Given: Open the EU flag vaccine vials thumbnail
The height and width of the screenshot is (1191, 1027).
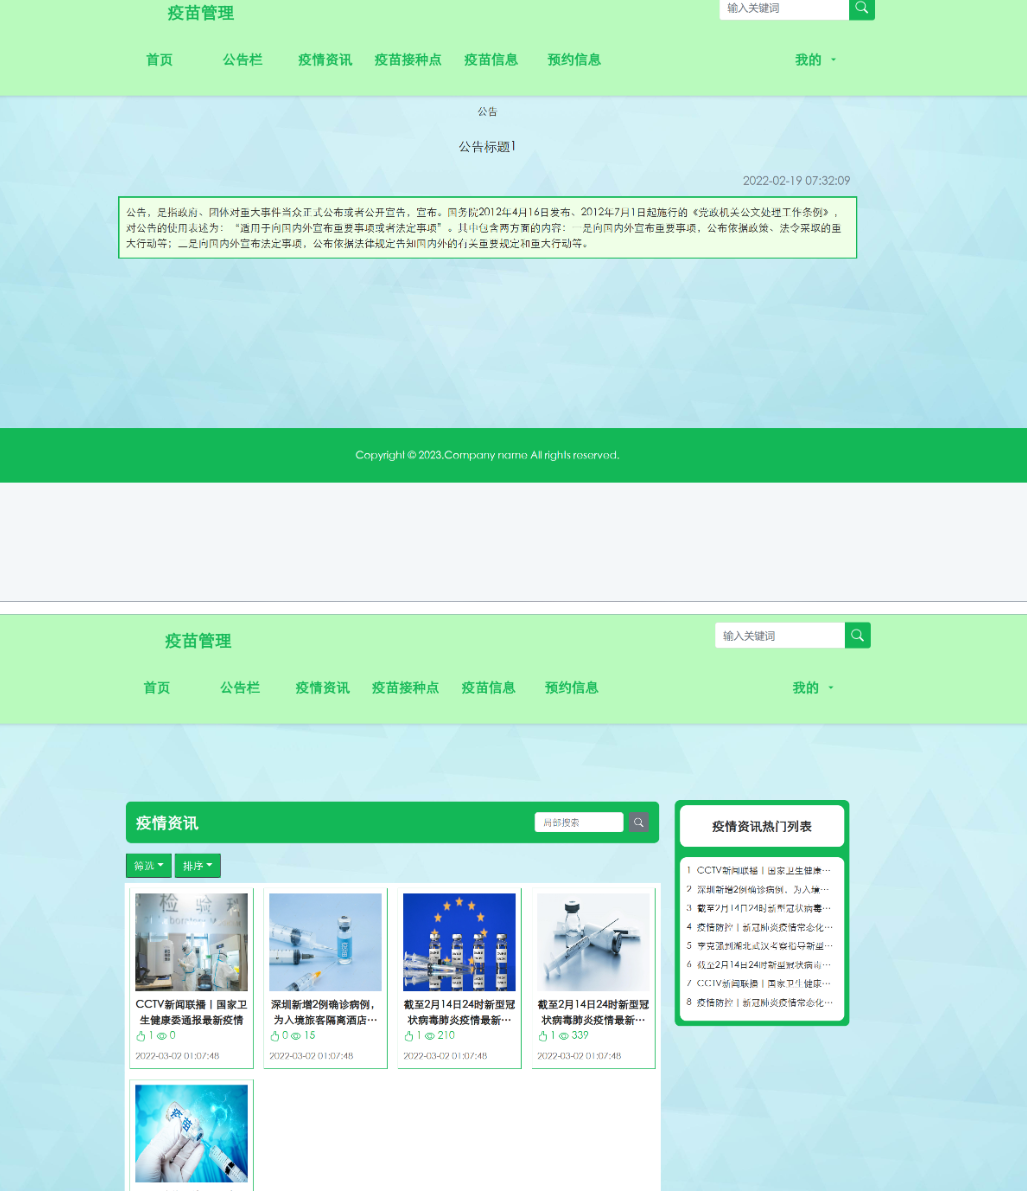Looking at the screenshot, I should point(459,942).
